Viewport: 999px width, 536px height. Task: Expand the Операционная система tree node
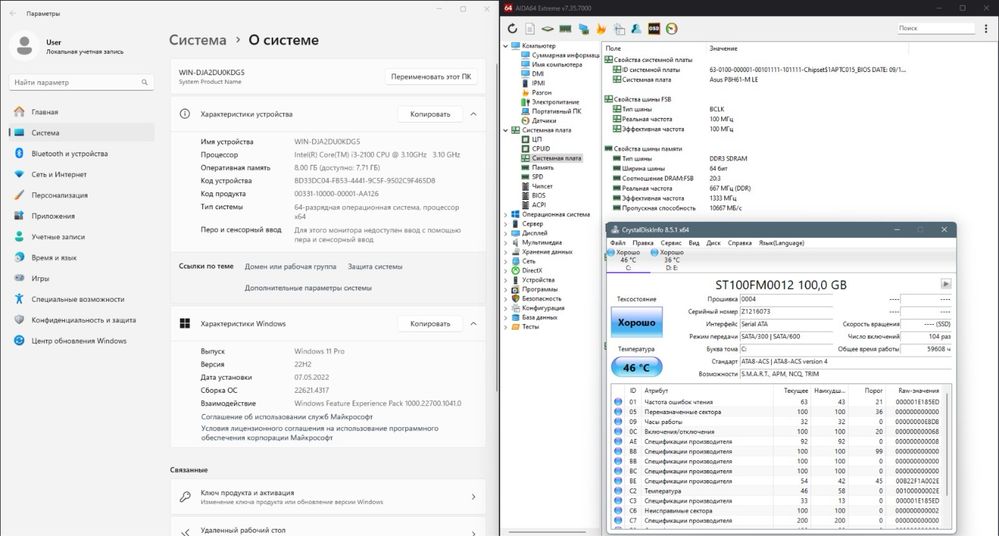(507, 215)
